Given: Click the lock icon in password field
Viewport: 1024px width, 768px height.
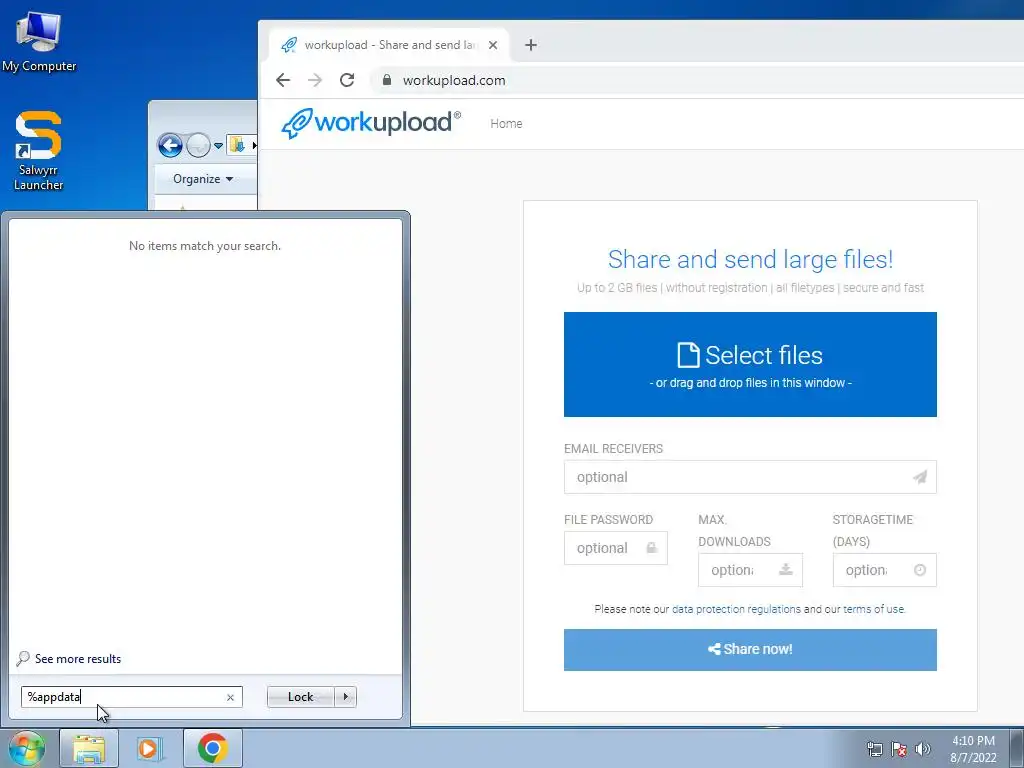Looking at the screenshot, I should pos(652,548).
